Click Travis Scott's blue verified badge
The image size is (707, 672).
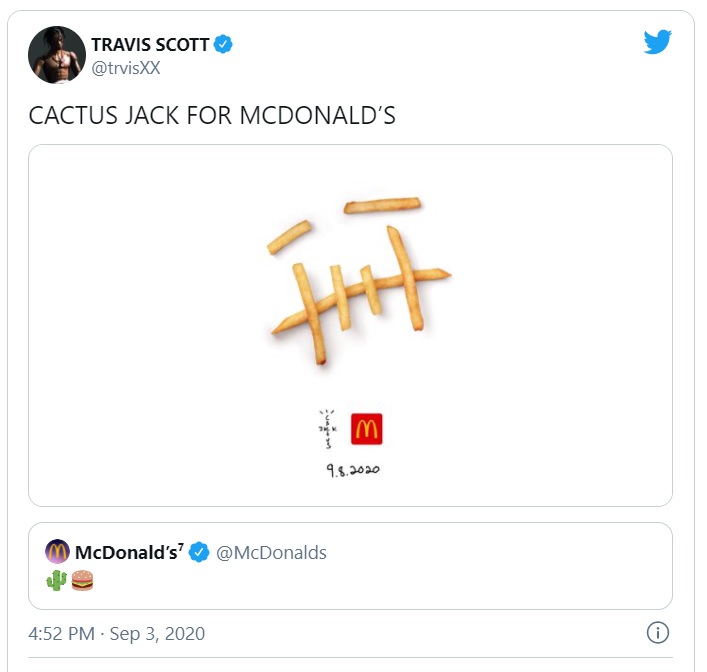(x=223, y=44)
